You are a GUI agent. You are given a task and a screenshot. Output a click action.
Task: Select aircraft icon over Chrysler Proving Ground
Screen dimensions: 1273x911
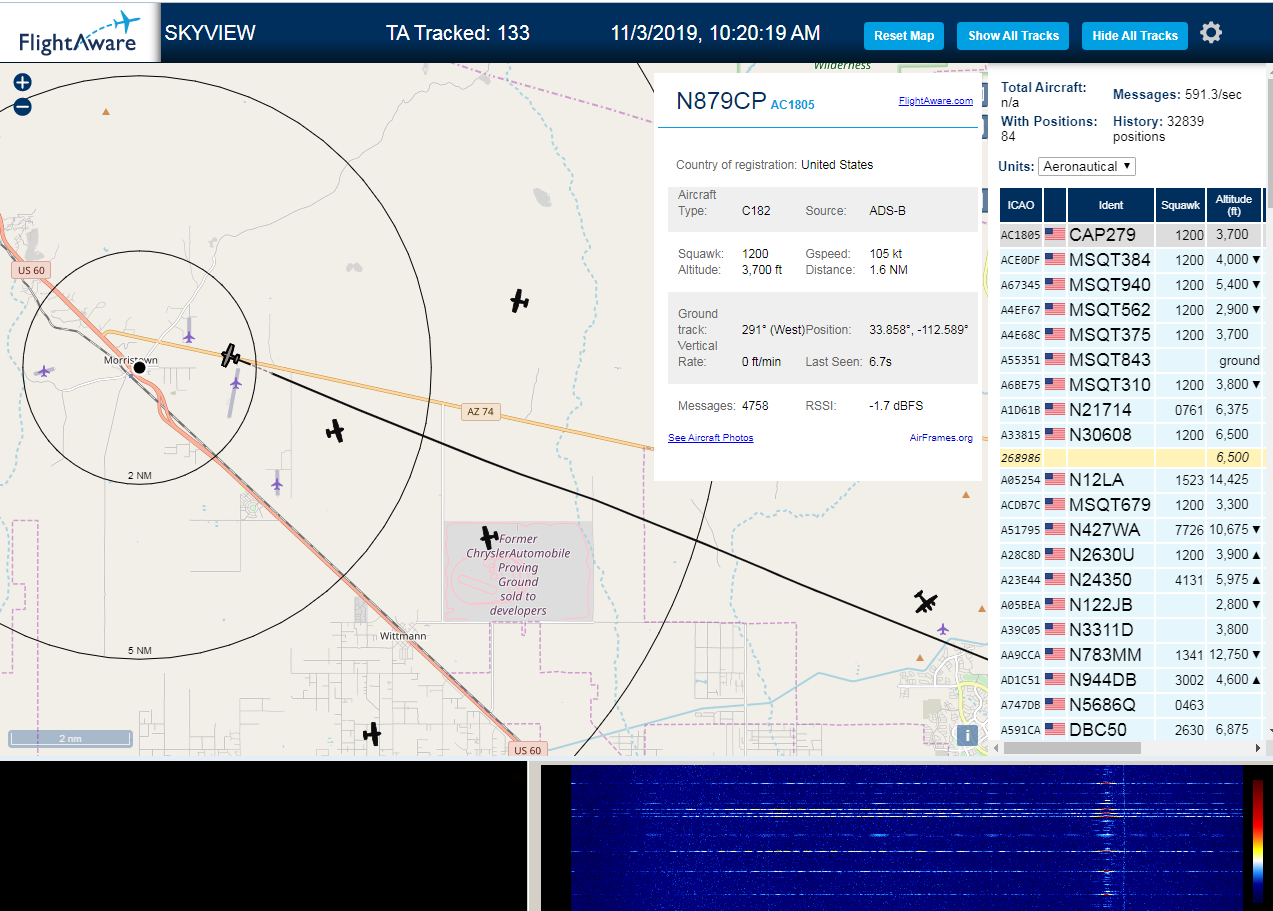(x=488, y=537)
